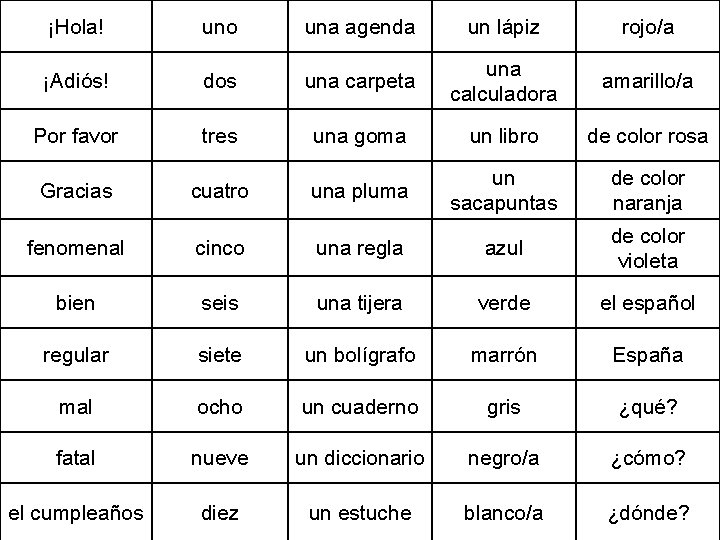The image size is (720, 540).
Task: Click the ¡Hola! cell
Action: pyautogui.click(x=76, y=27)
